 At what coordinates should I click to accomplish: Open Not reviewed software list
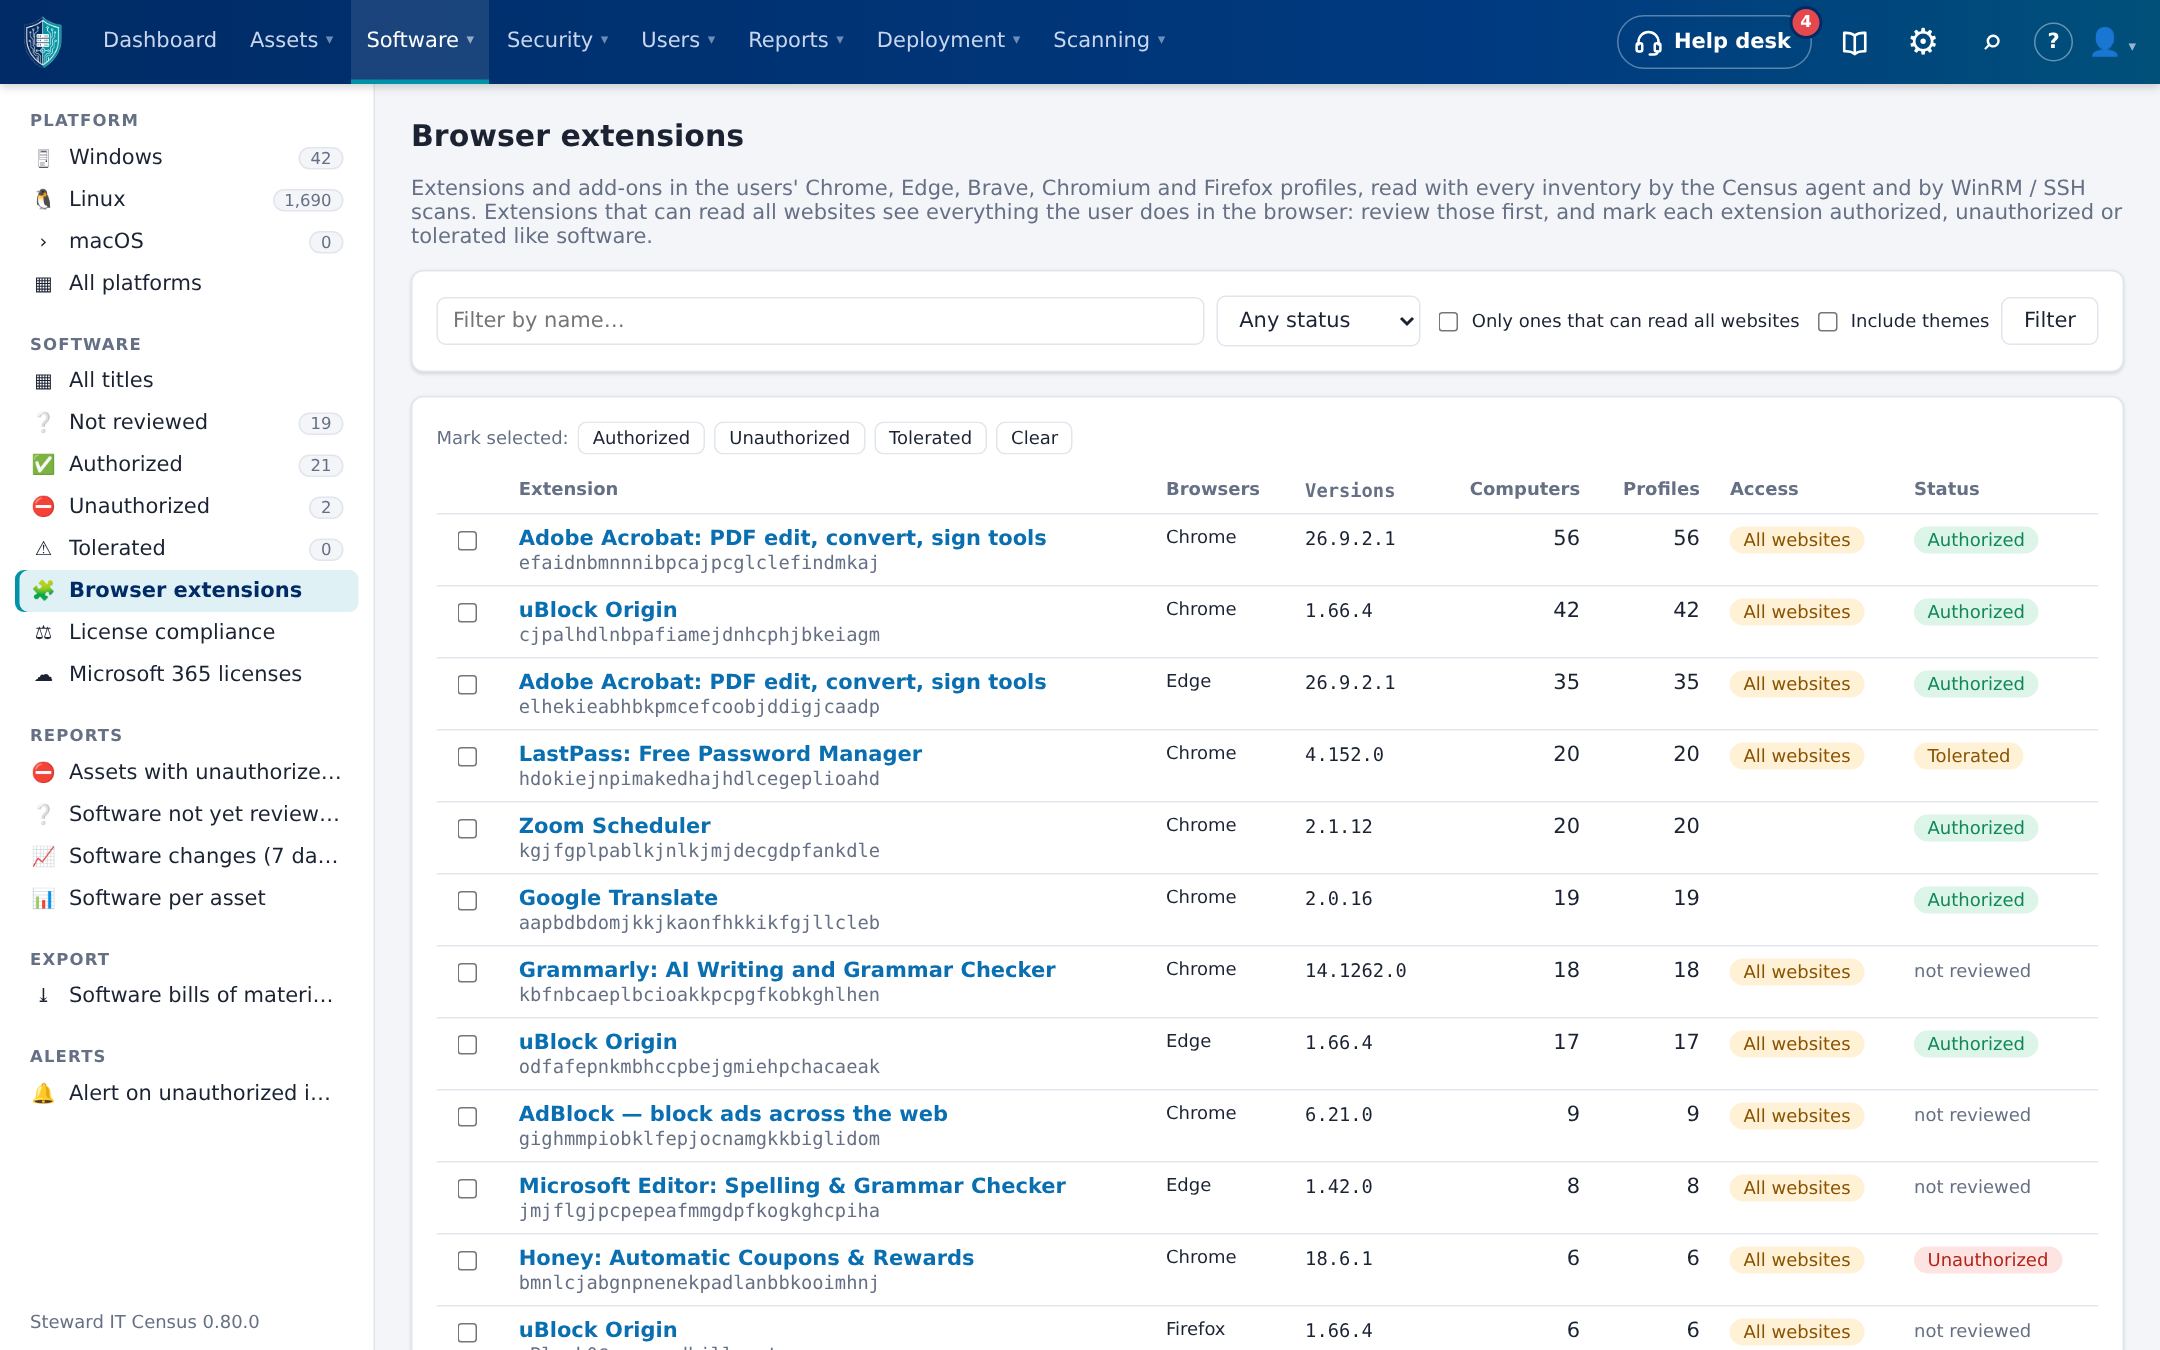[187, 423]
